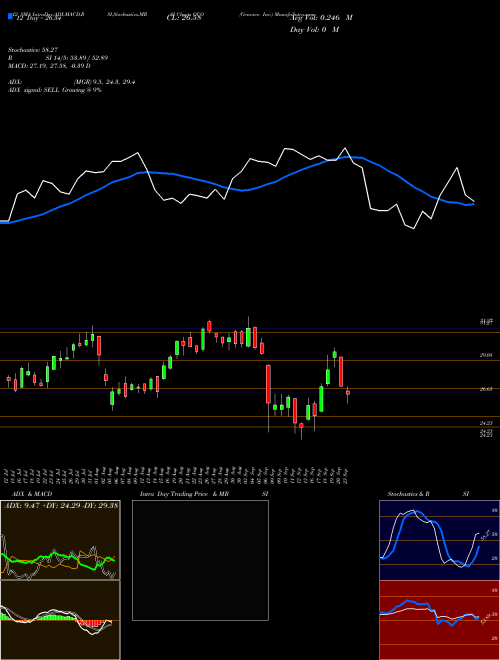This screenshot has height=660, width=500.
Task: Open the ADX indicator chart panel
Action: [x=60, y=540]
